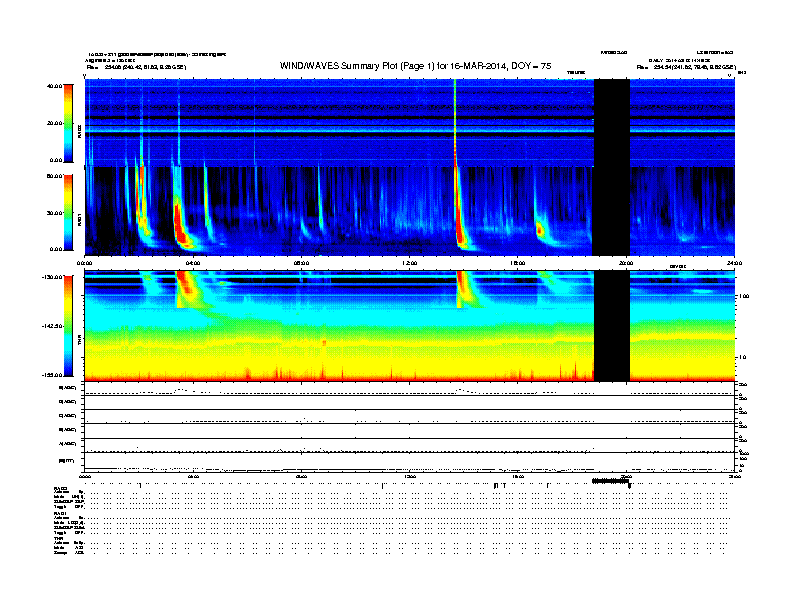Click the red burst near 03:30 in the TNR panel
This screenshot has height=612, width=792.
(x=184, y=283)
